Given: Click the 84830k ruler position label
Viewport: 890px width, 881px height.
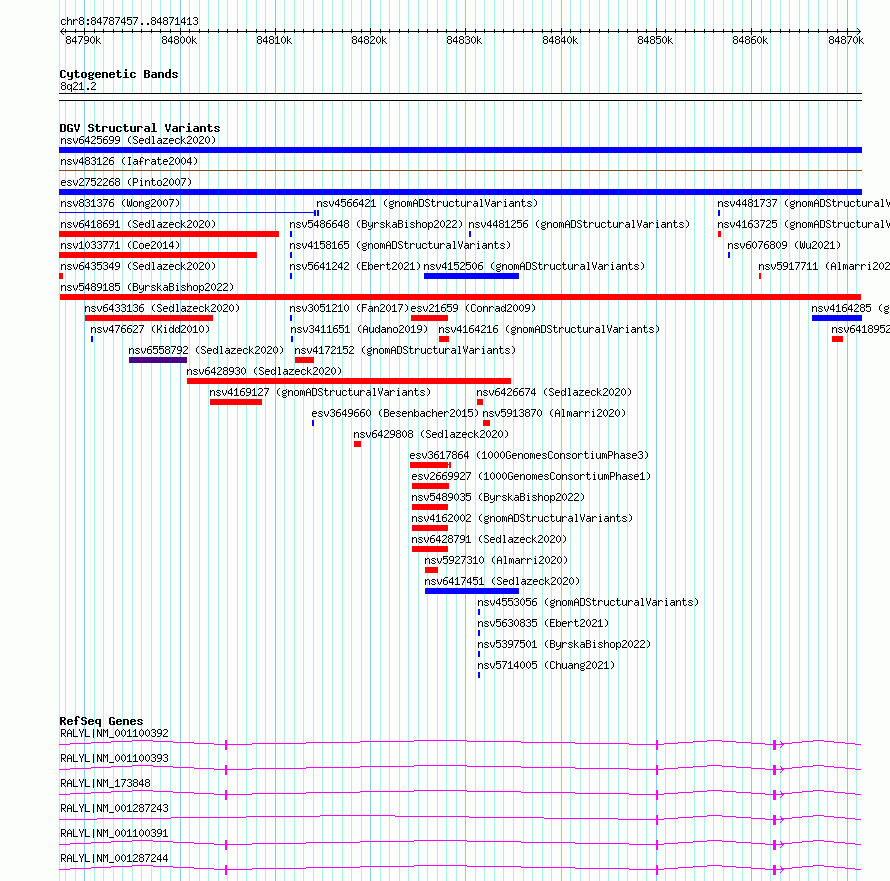Looking at the screenshot, I should [x=464, y=40].
